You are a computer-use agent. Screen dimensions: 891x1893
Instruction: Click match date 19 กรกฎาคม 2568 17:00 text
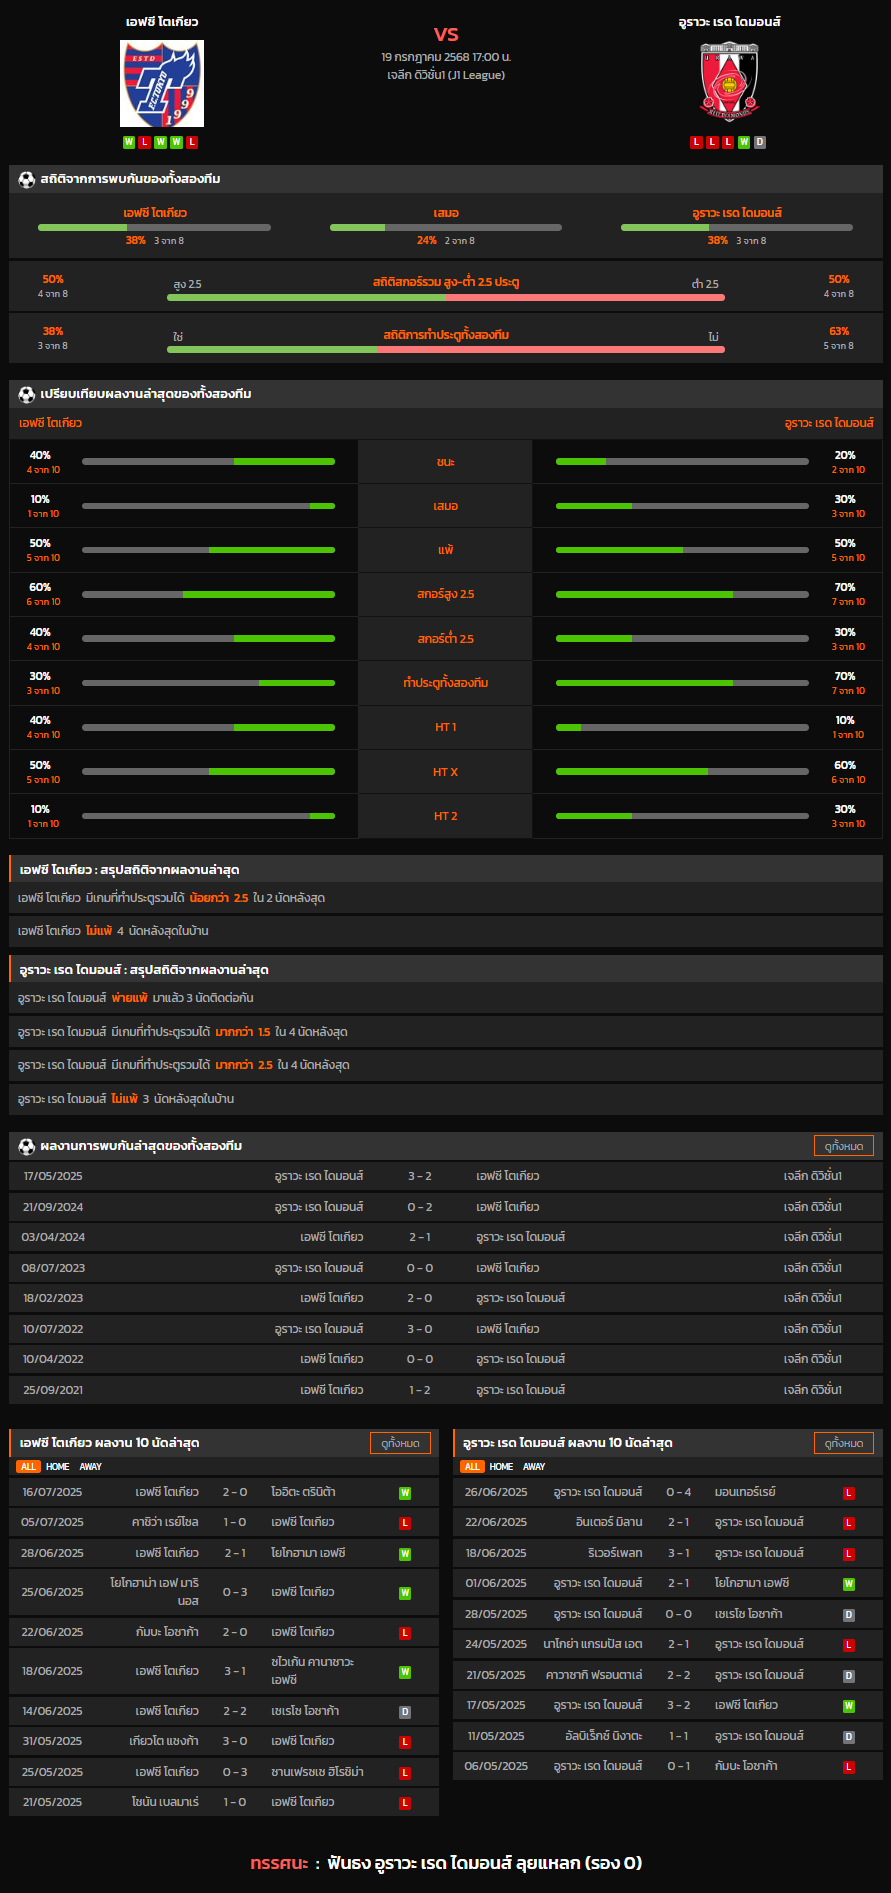(x=446, y=57)
